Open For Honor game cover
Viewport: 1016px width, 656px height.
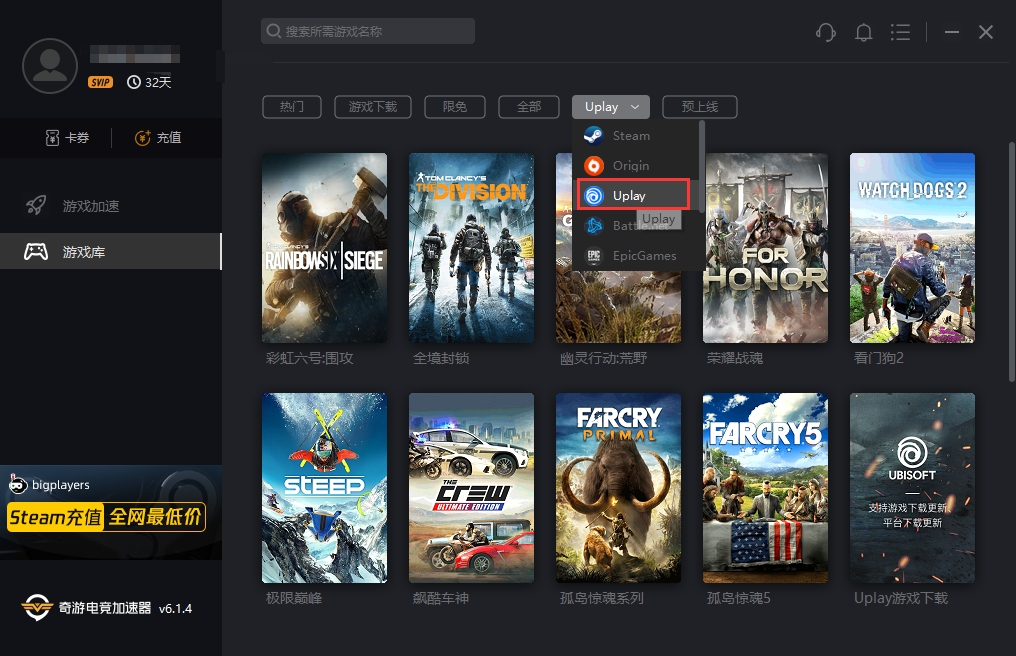pos(765,248)
